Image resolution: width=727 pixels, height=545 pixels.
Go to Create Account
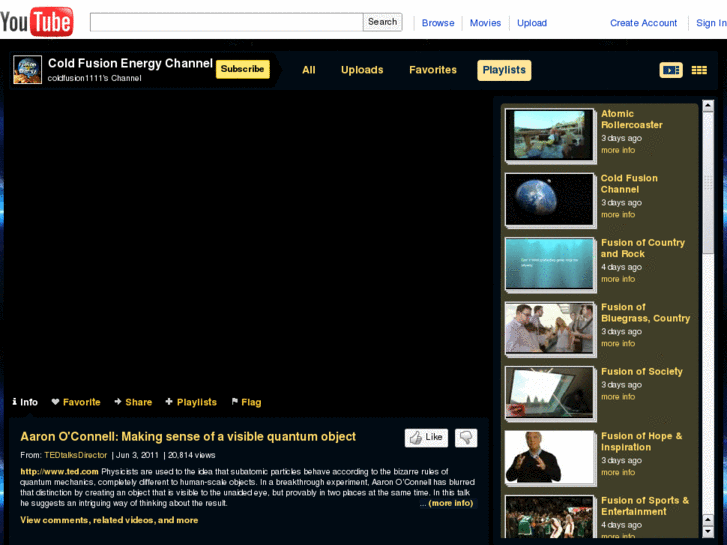pos(643,23)
